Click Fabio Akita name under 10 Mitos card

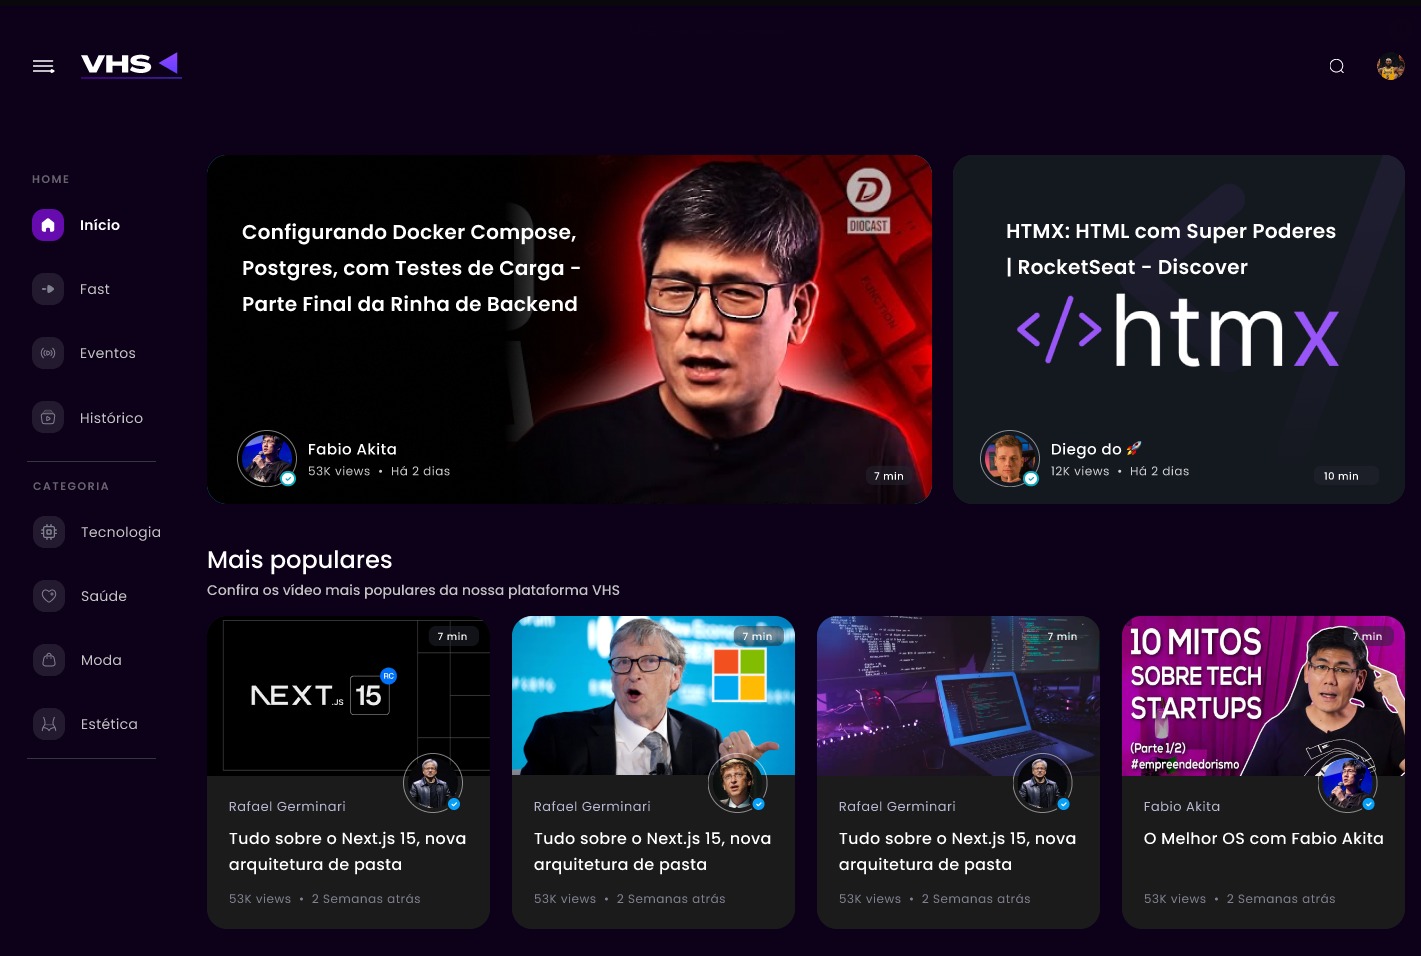(x=1182, y=806)
